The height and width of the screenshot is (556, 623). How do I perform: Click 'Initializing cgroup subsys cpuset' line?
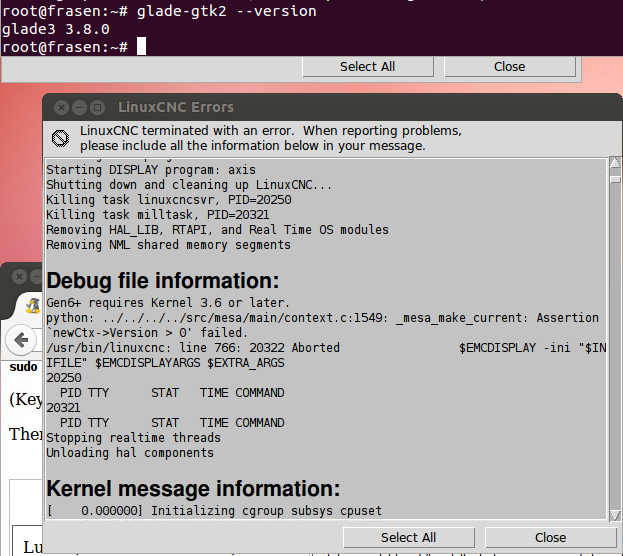pos(215,511)
